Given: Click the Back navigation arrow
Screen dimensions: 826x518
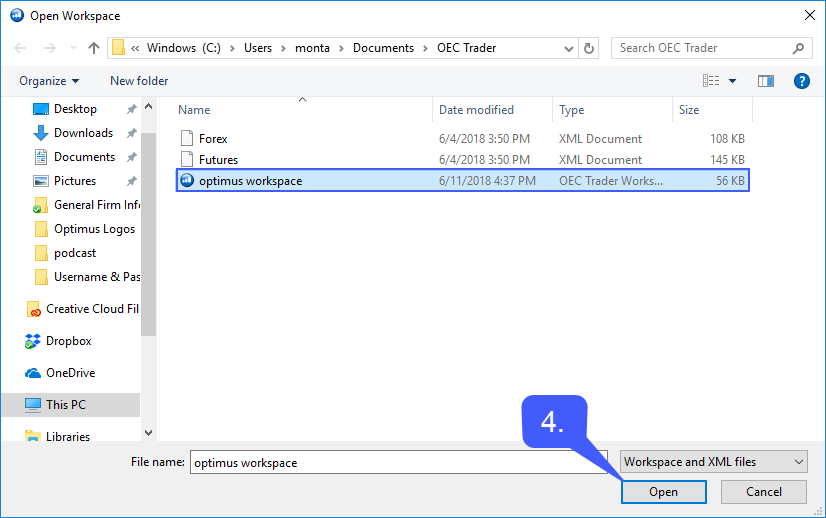Looking at the screenshot, I should [20, 48].
